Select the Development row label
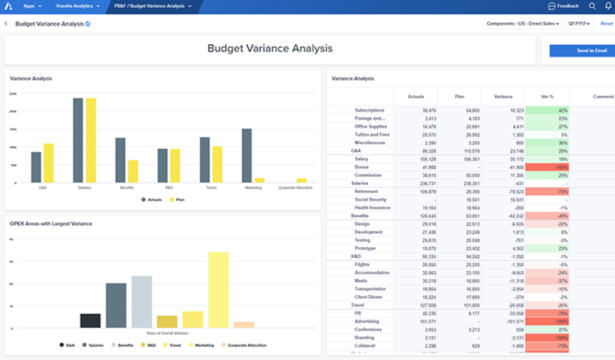 [368, 232]
